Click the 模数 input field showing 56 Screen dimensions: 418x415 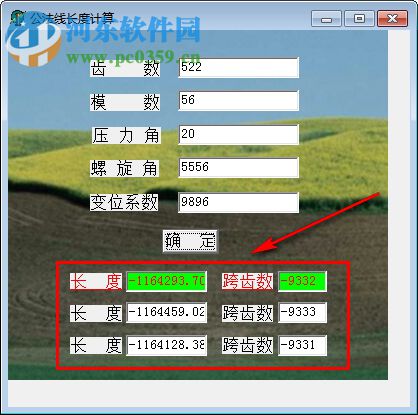click(238, 100)
